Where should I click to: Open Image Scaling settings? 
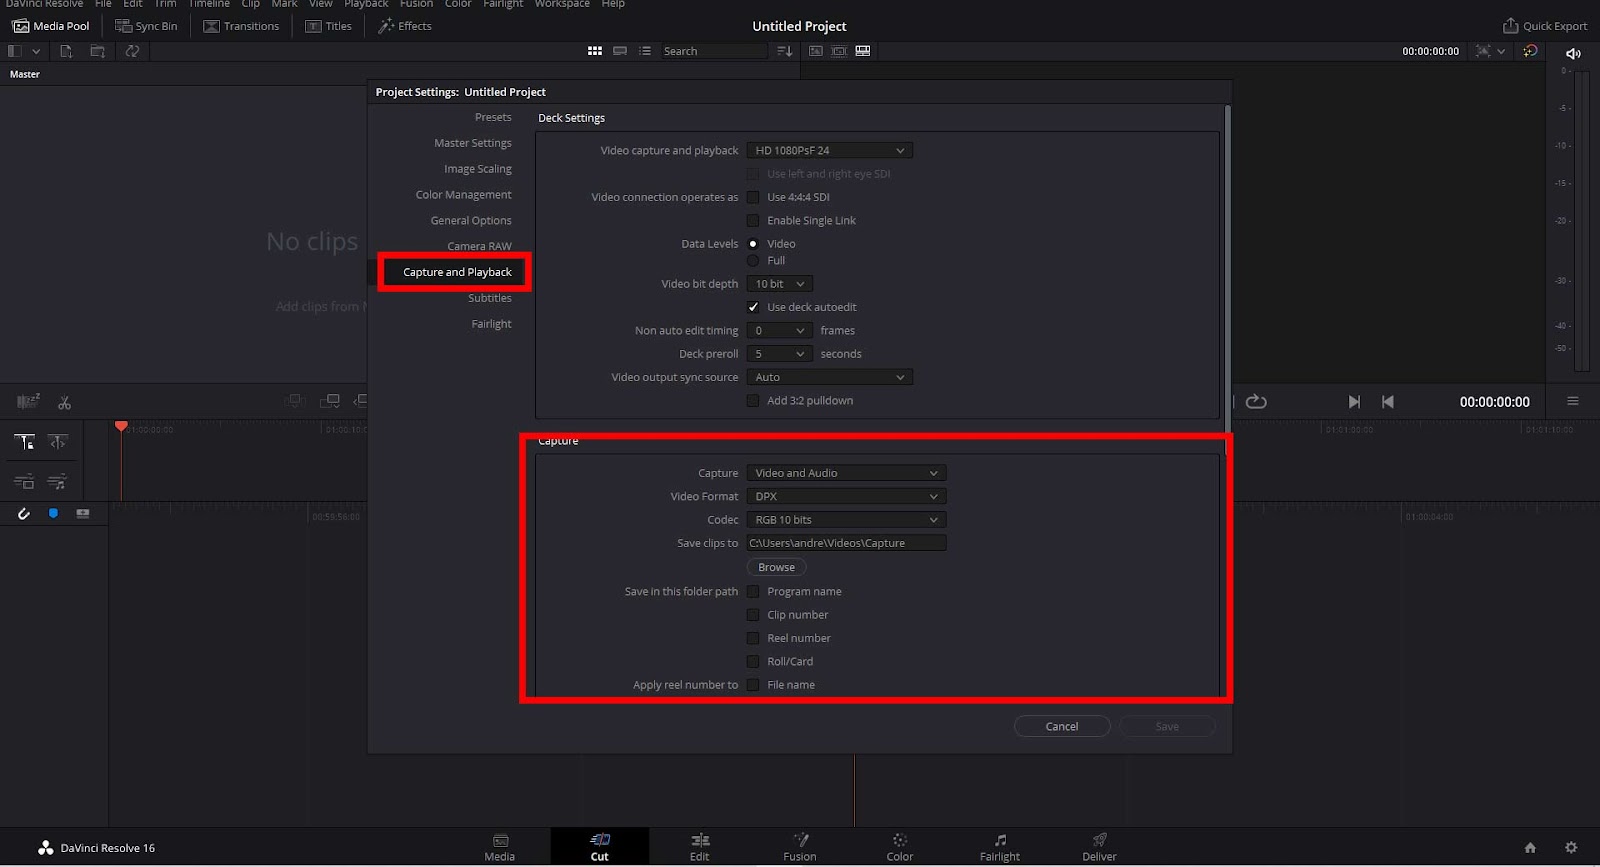point(478,169)
